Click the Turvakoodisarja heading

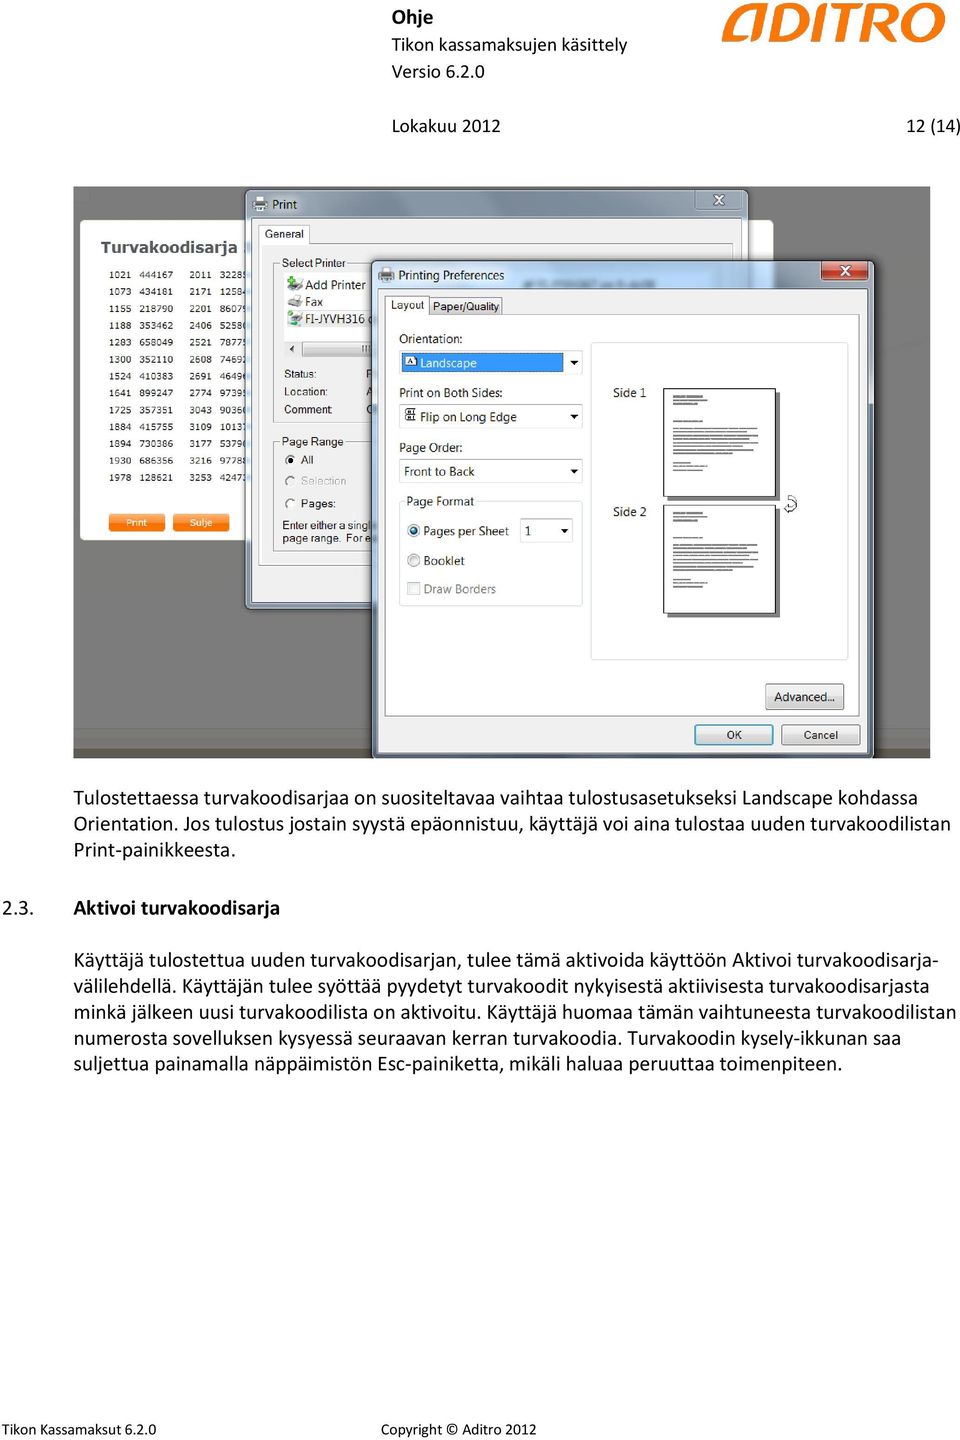[x=169, y=247]
